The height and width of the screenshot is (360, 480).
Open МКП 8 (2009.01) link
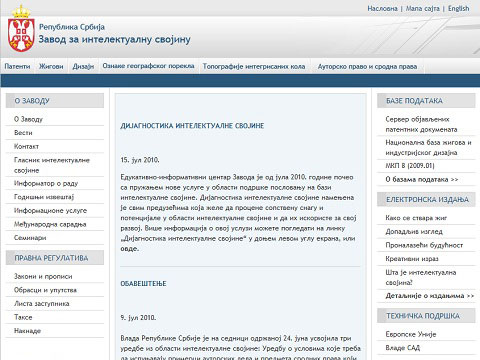[410, 166]
